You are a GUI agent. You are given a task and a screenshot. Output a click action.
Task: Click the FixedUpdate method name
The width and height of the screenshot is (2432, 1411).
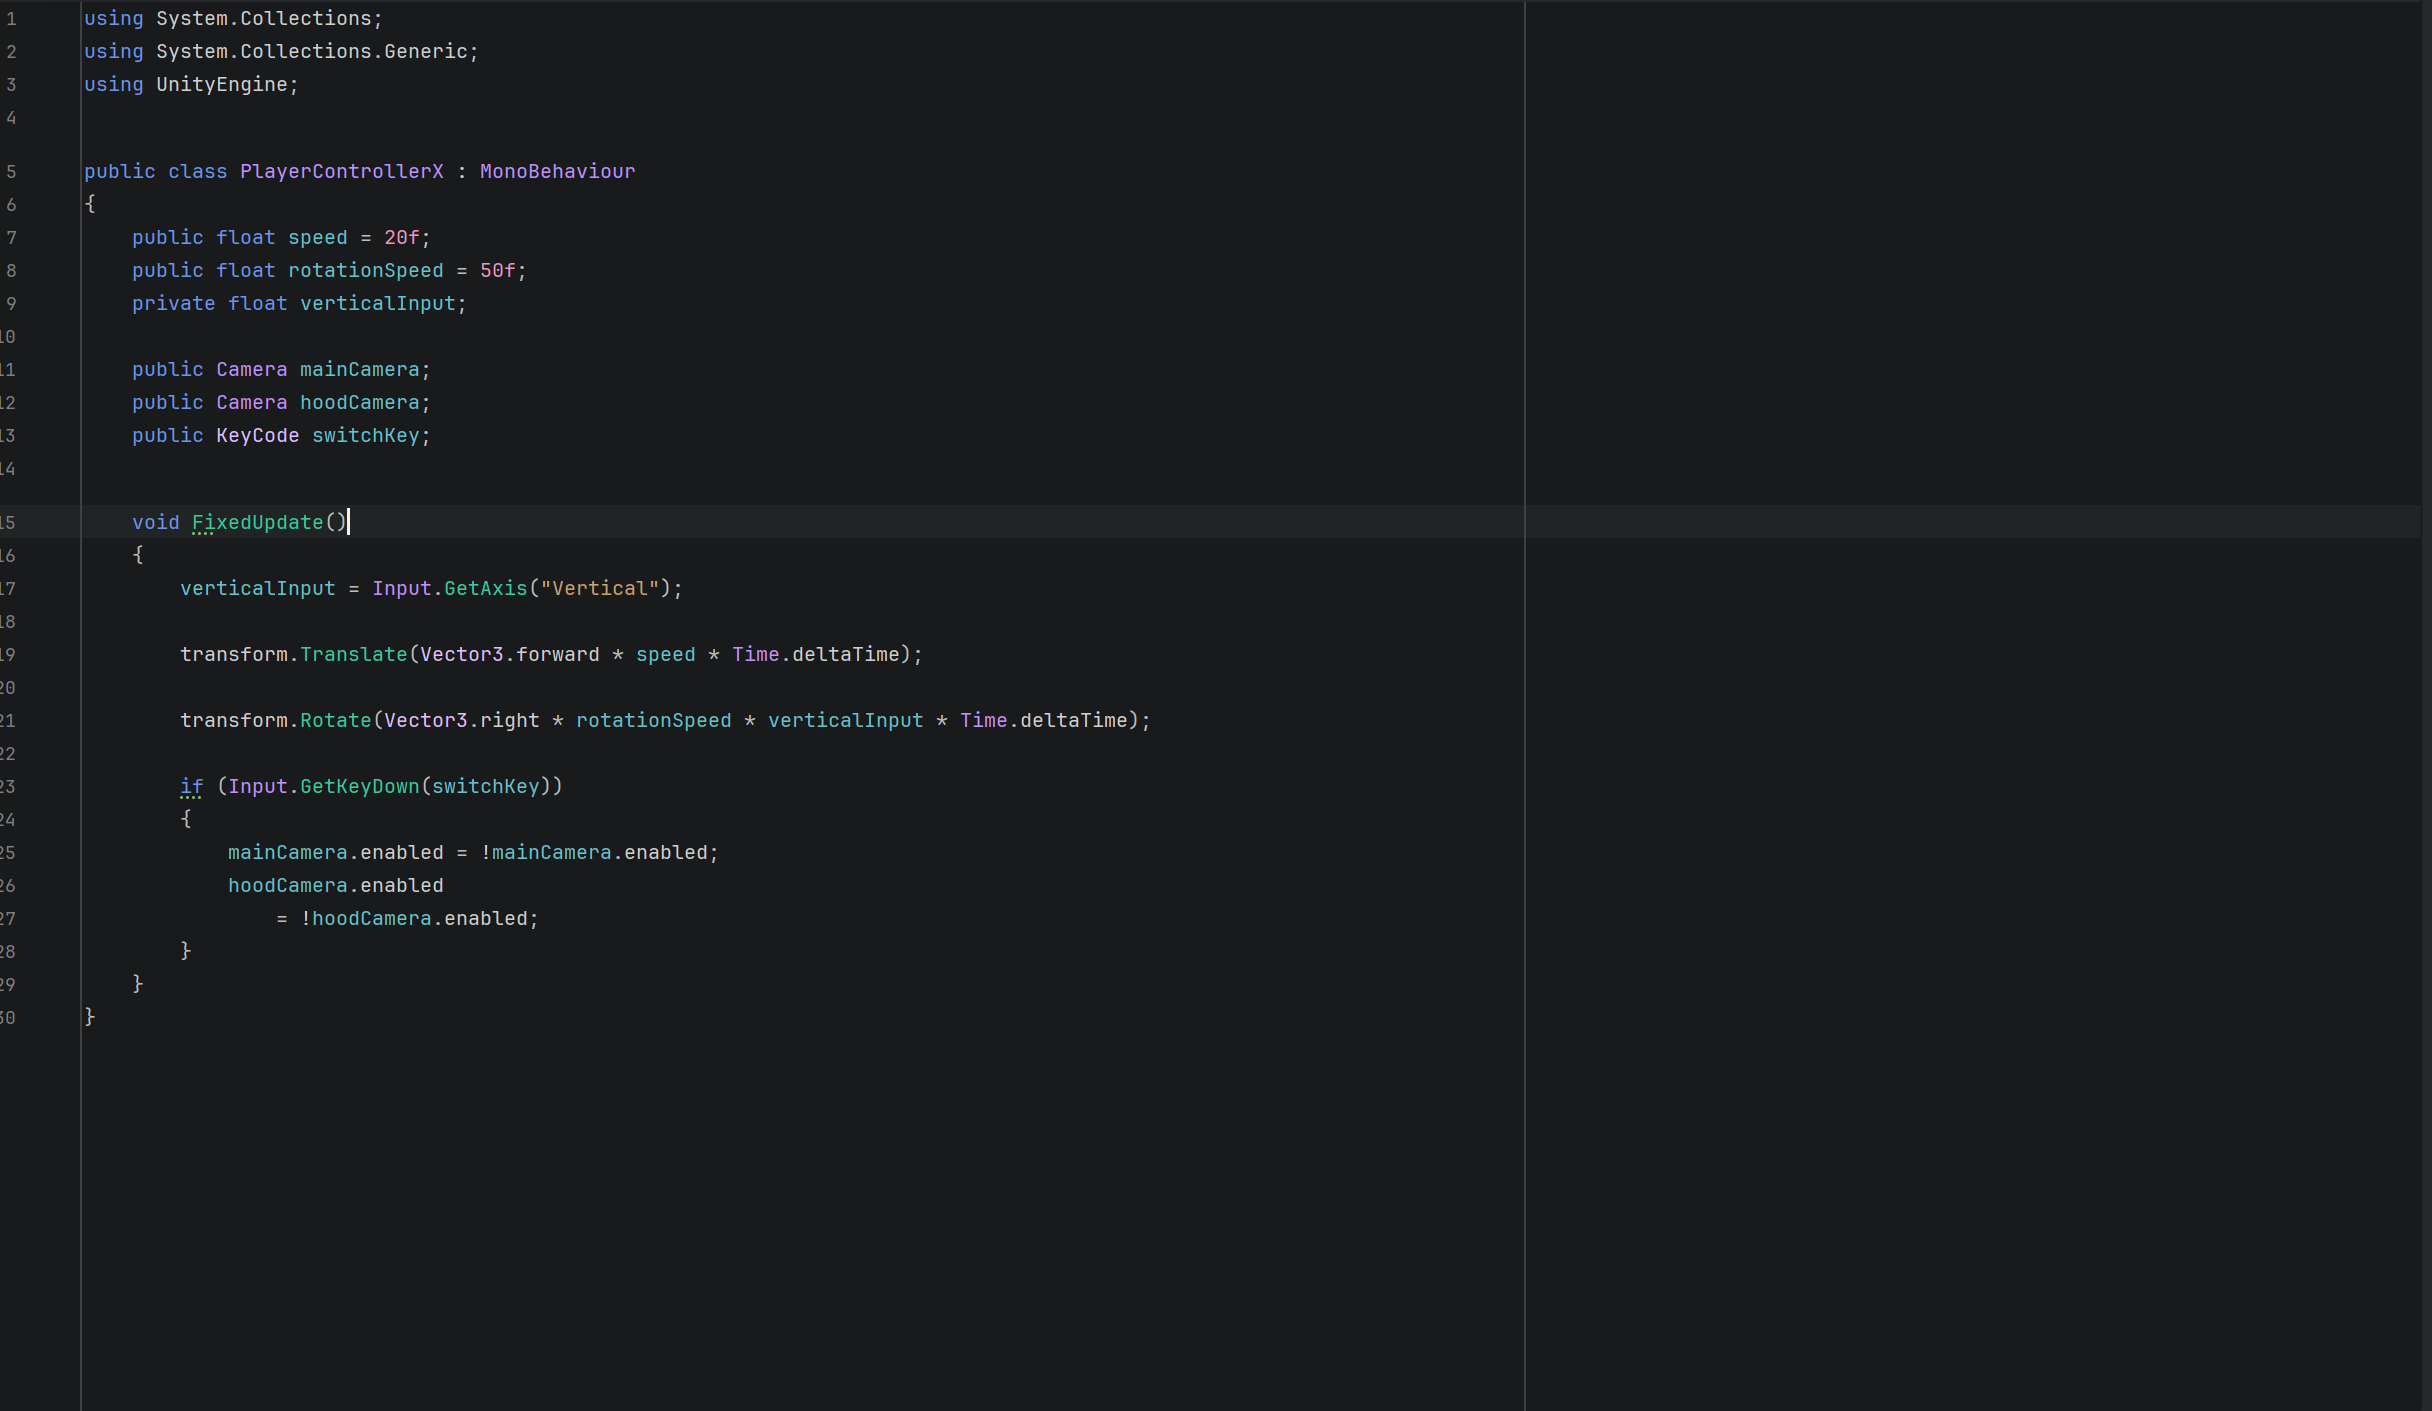pyautogui.click(x=257, y=522)
